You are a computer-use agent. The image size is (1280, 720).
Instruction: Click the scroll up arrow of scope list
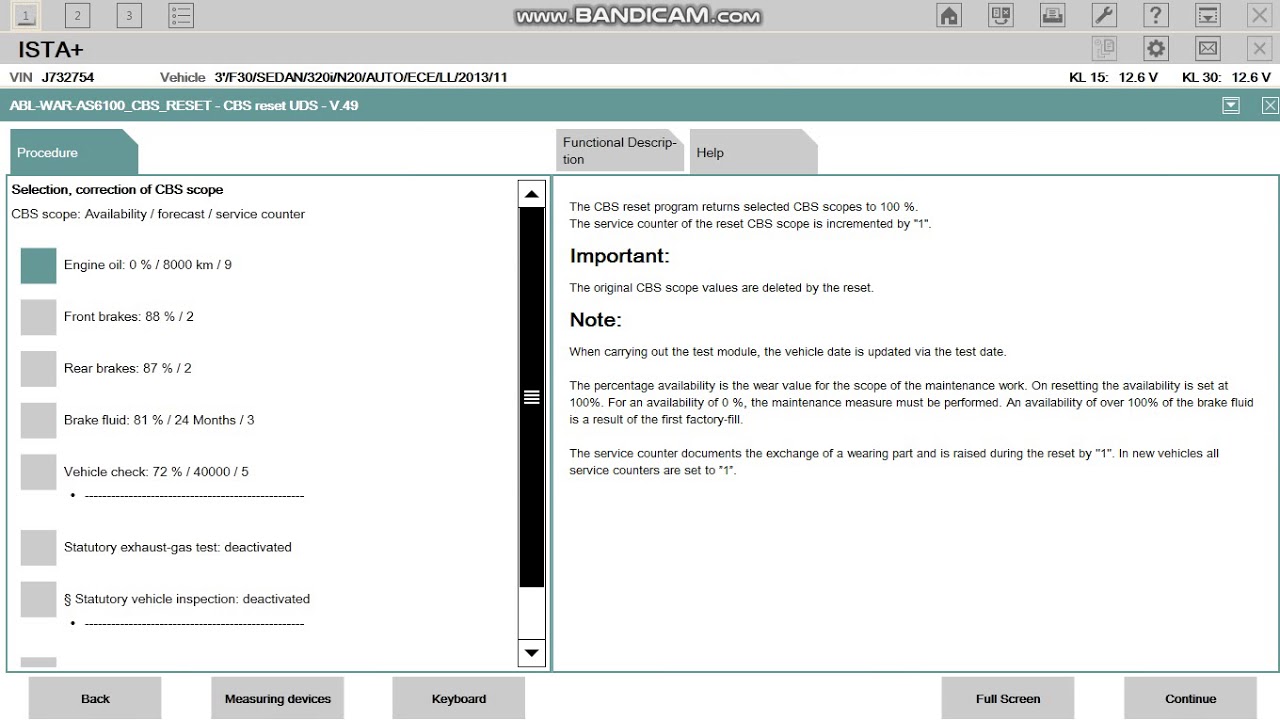532,195
